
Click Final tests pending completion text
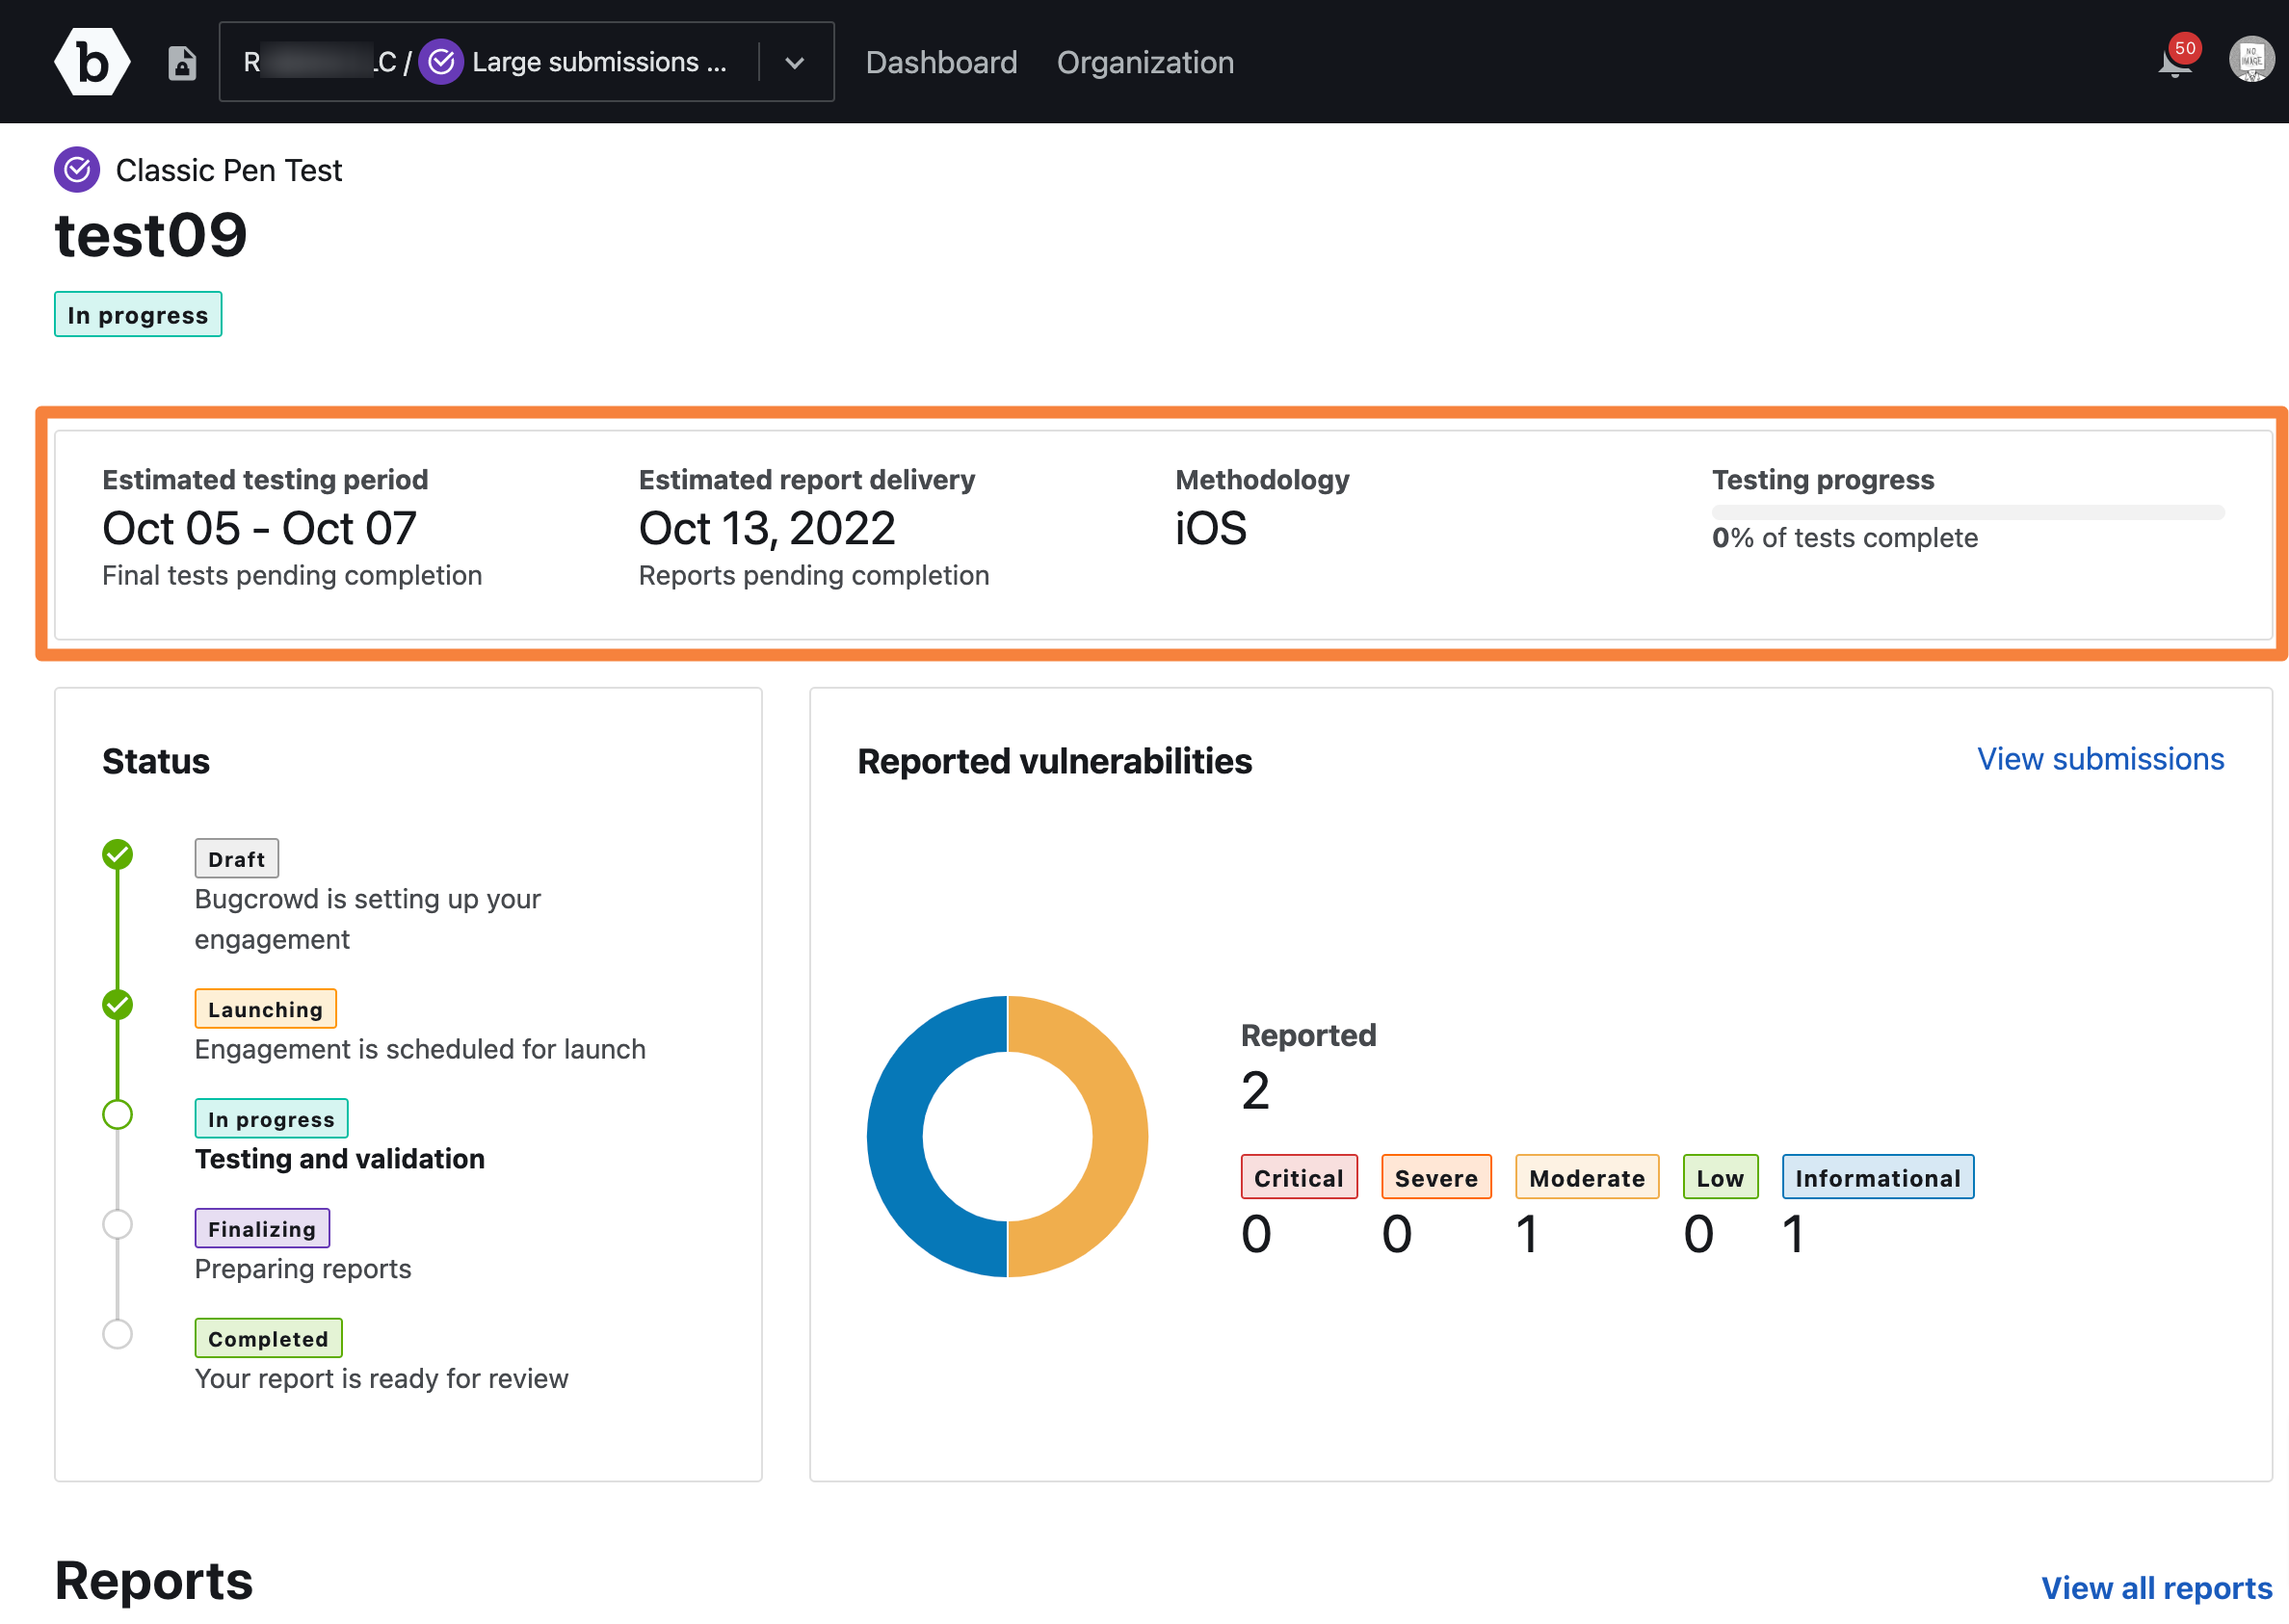292,576
